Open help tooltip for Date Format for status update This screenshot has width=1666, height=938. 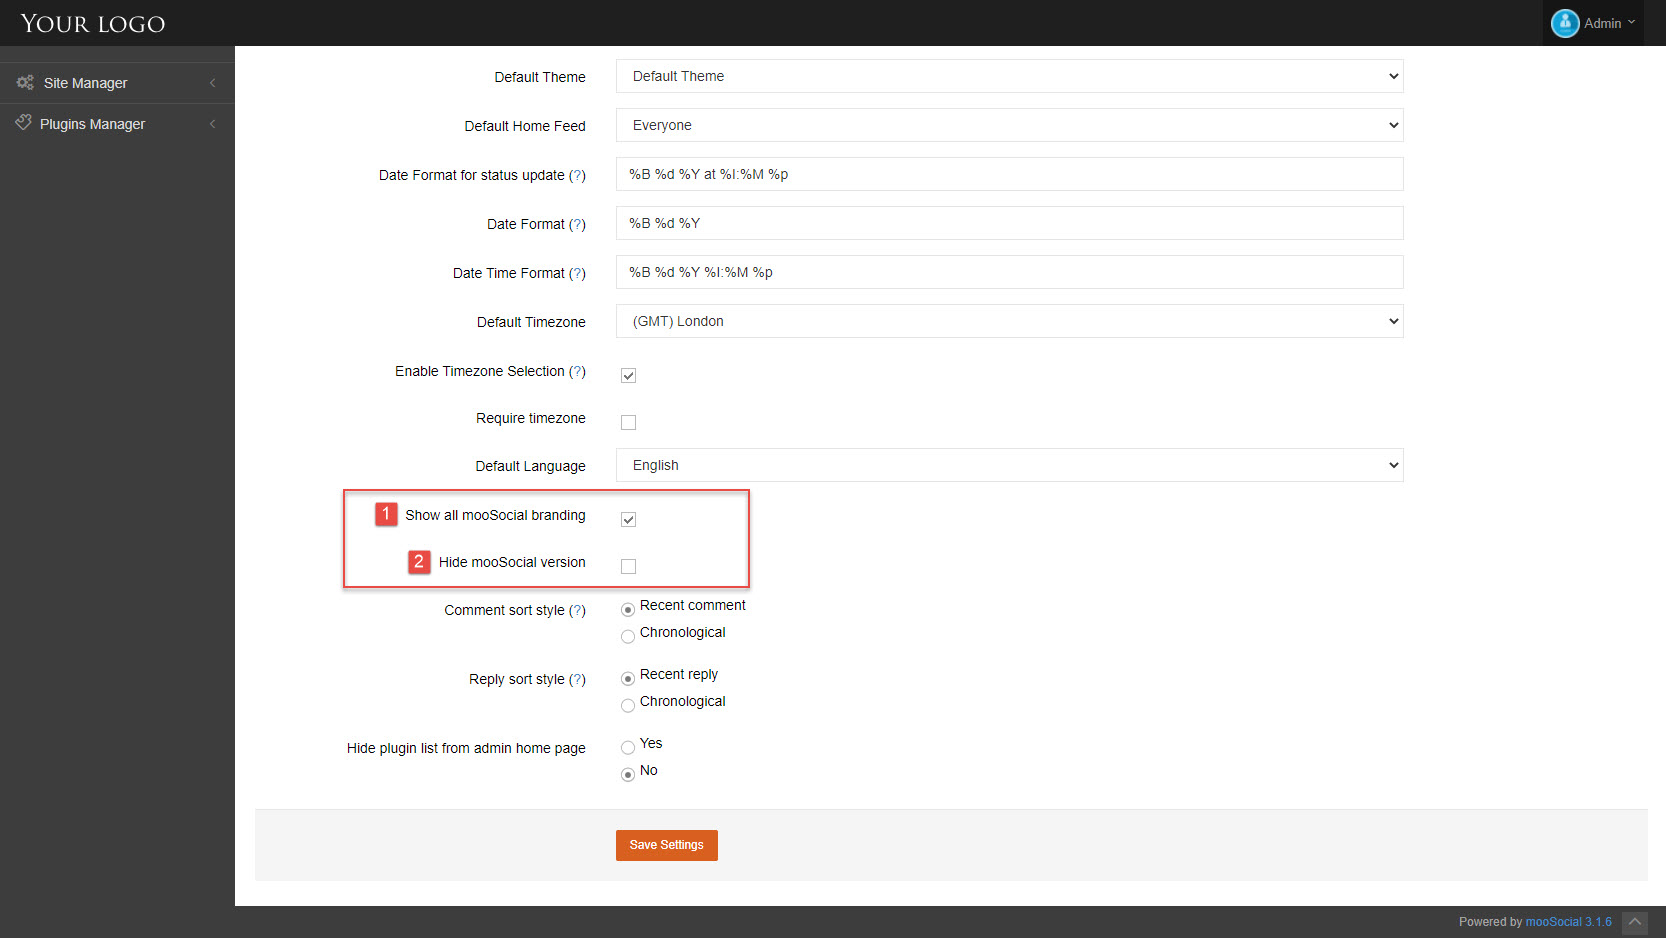pos(577,175)
